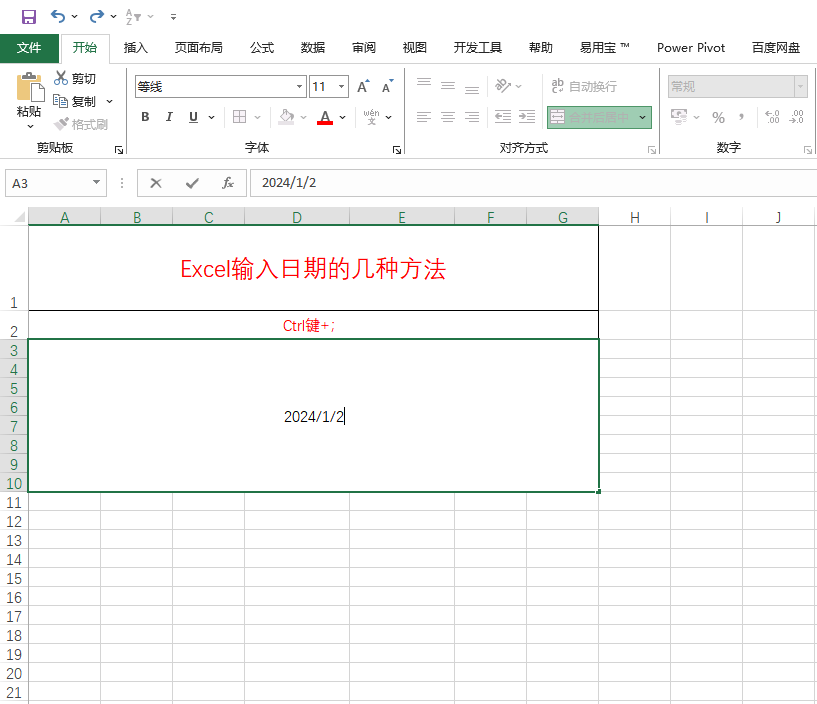Switch to the 页面布局 tab
The width and height of the screenshot is (817, 704).
pyautogui.click(x=199, y=48)
